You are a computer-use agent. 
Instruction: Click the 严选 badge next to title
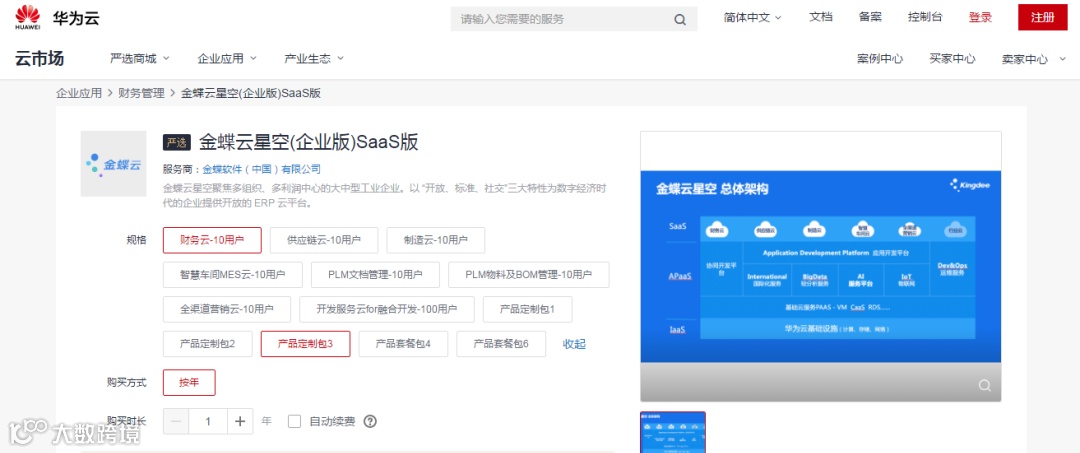(176, 143)
